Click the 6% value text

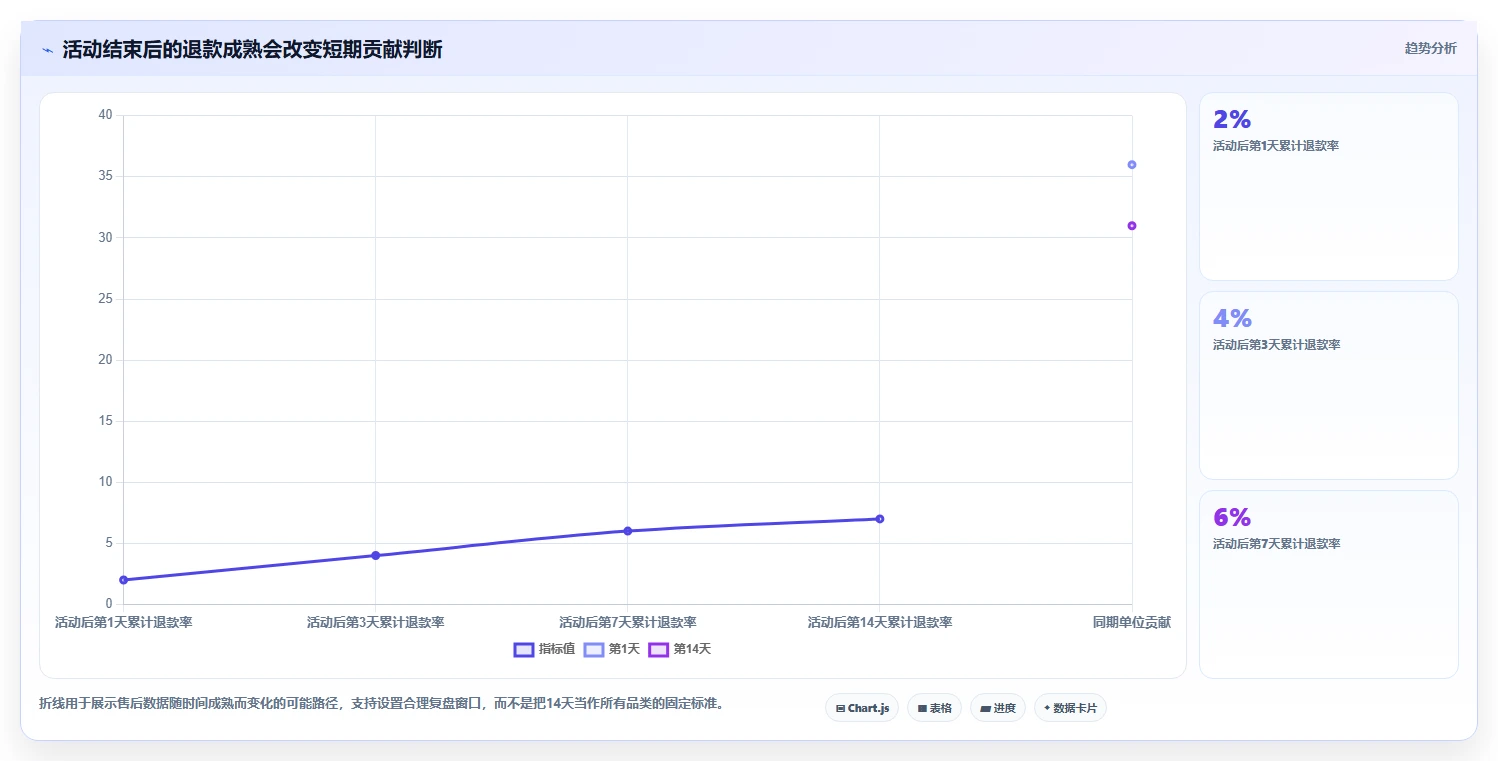(x=1232, y=518)
